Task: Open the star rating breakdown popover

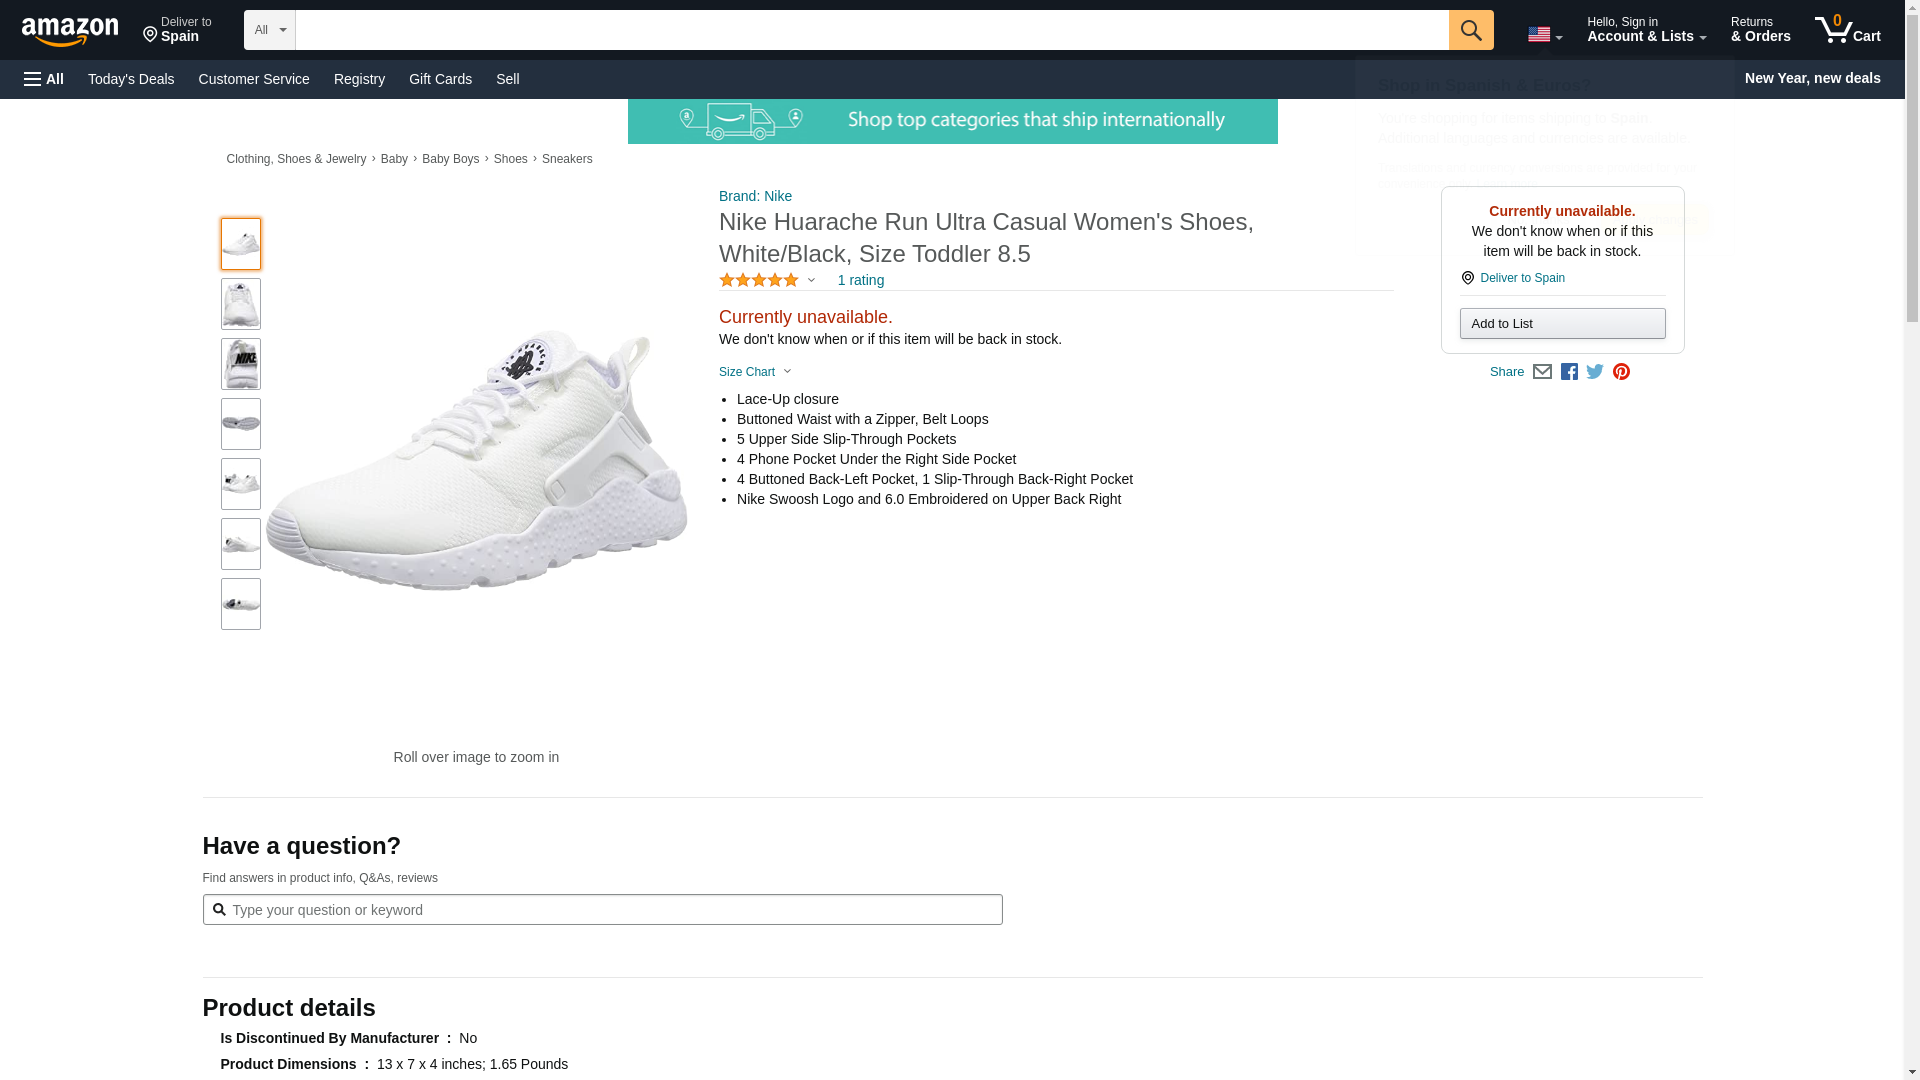Action: (x=767, y=281)
